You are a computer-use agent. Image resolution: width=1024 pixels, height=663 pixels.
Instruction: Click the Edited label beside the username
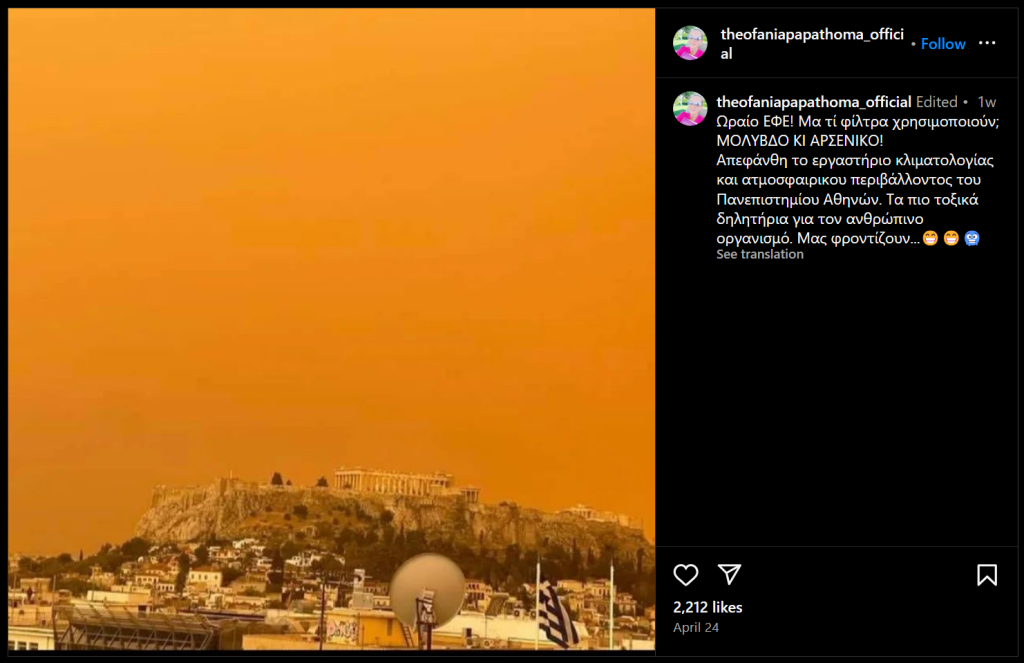click(936, 102)
